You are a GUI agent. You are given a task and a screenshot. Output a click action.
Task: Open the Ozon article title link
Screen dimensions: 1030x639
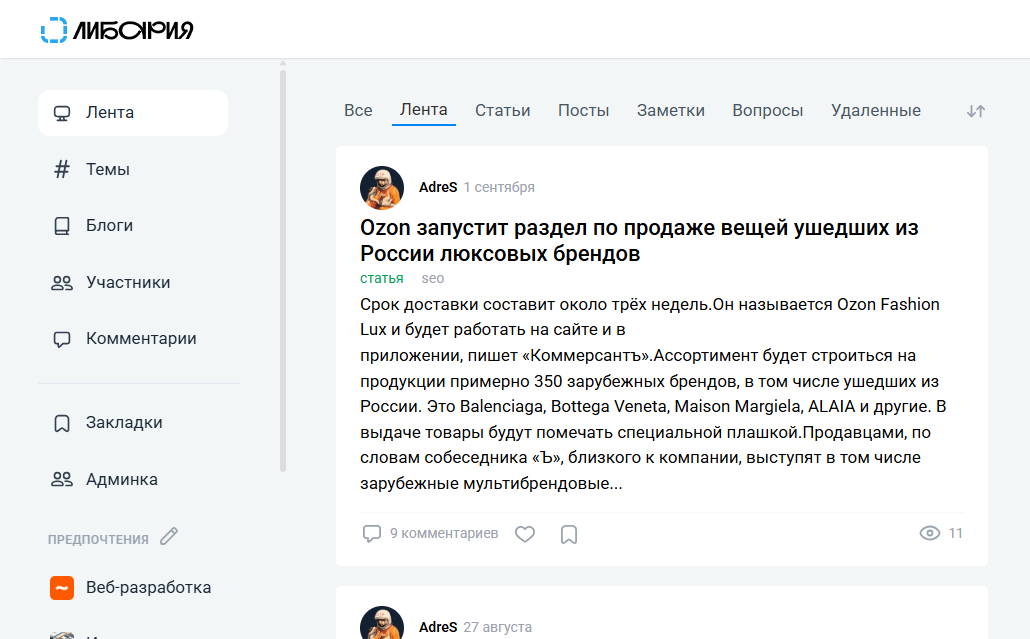coord(639,240)
